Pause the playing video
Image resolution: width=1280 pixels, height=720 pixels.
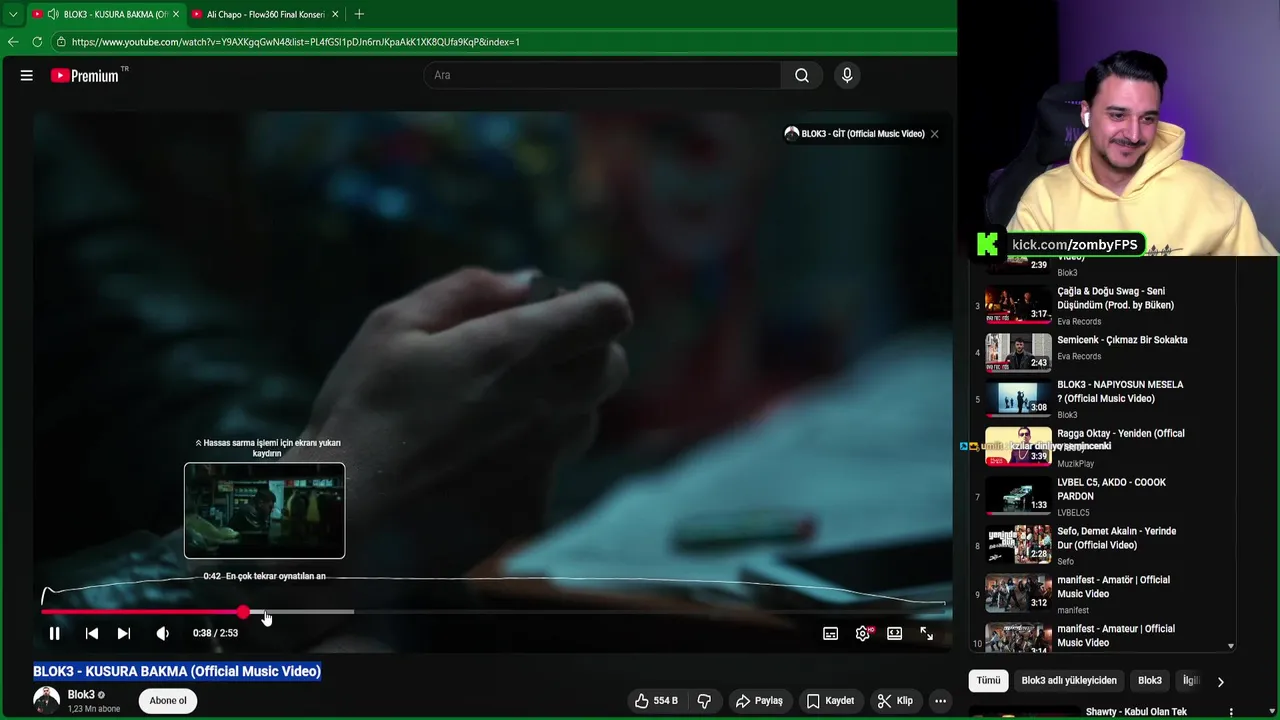pyautogui.click(x=55, y=633)
